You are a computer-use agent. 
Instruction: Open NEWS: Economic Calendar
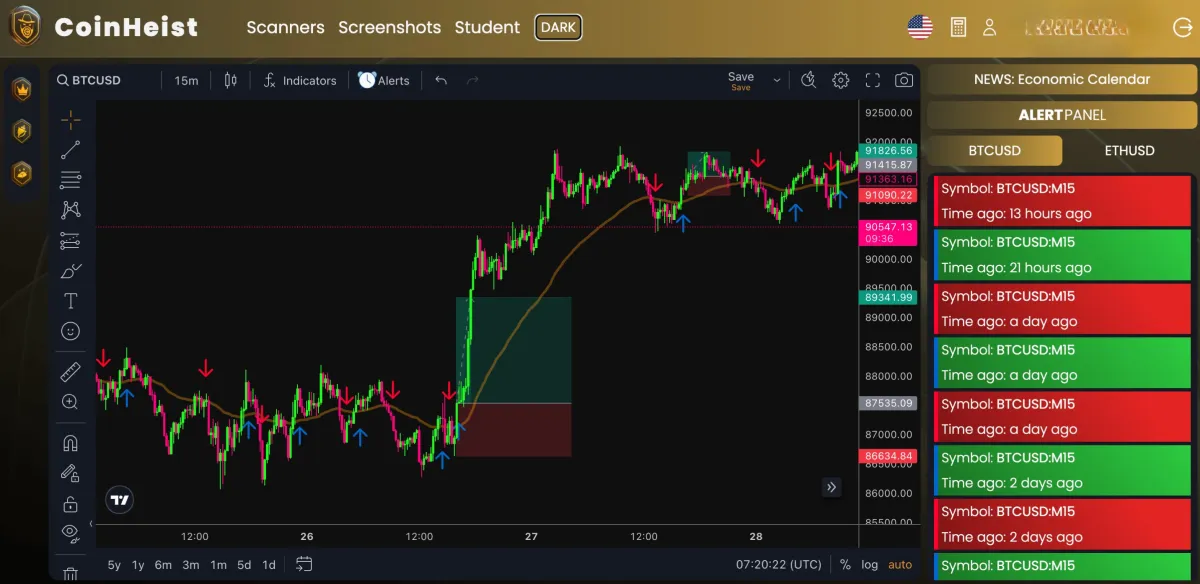point(1062,79)
